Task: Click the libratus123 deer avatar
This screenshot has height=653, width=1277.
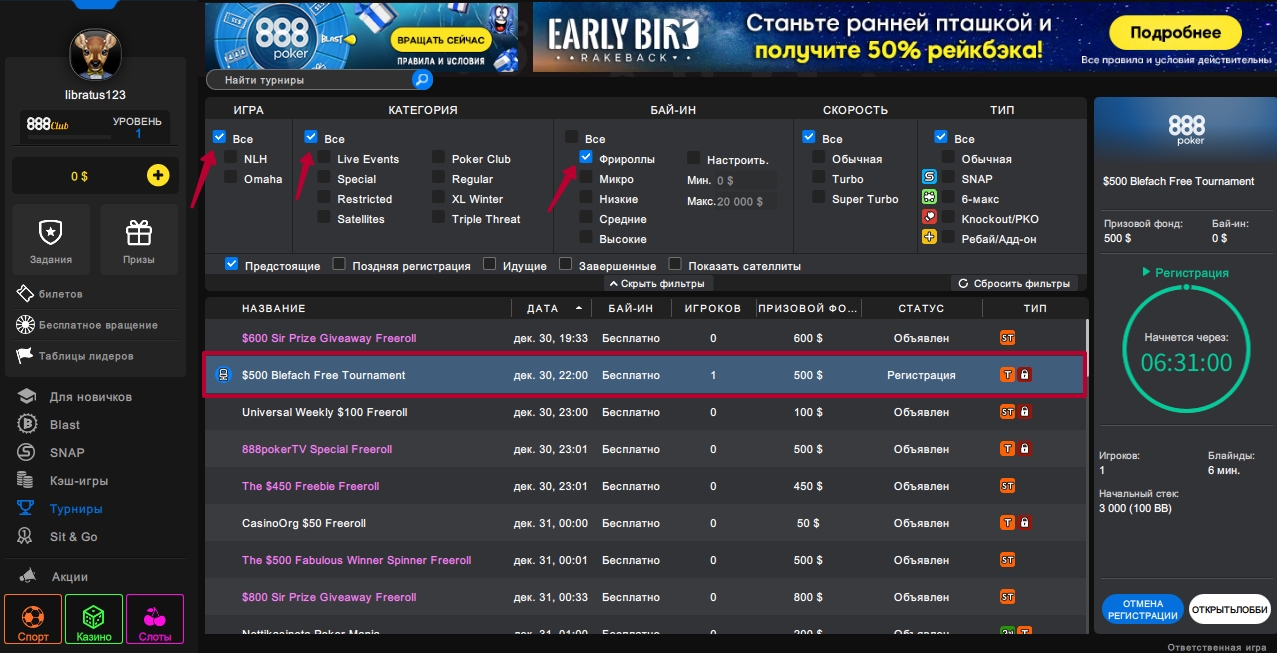Action: (95, 55)
